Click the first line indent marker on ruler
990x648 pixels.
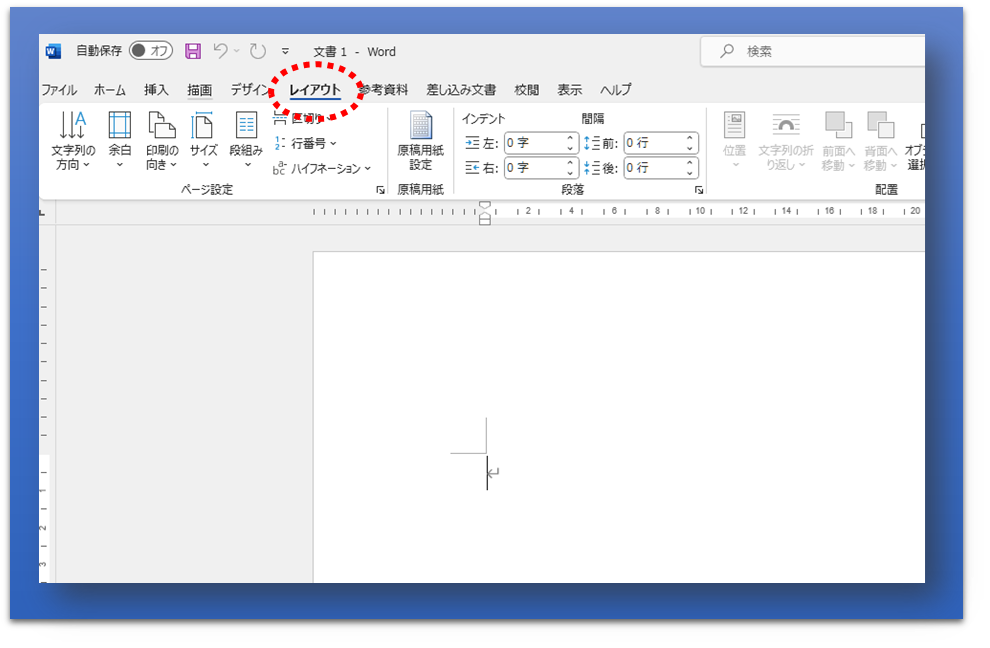pyautogui.click(x=484, y=206)
